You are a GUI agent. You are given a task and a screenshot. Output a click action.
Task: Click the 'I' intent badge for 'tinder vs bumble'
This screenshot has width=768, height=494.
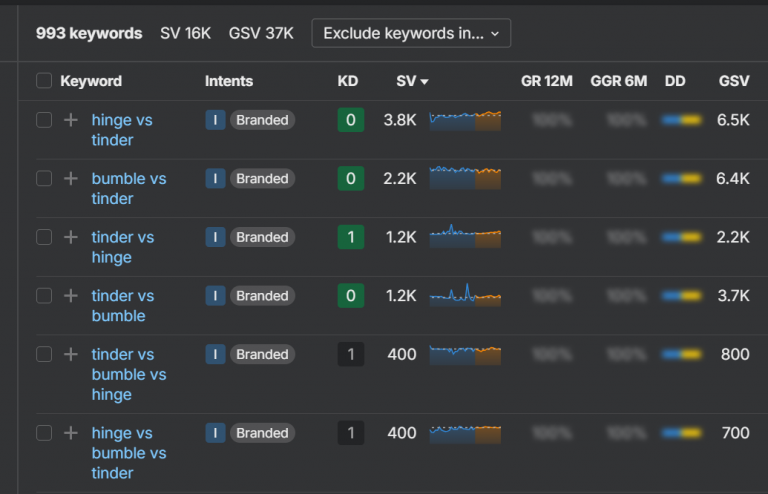coord(215,296)
